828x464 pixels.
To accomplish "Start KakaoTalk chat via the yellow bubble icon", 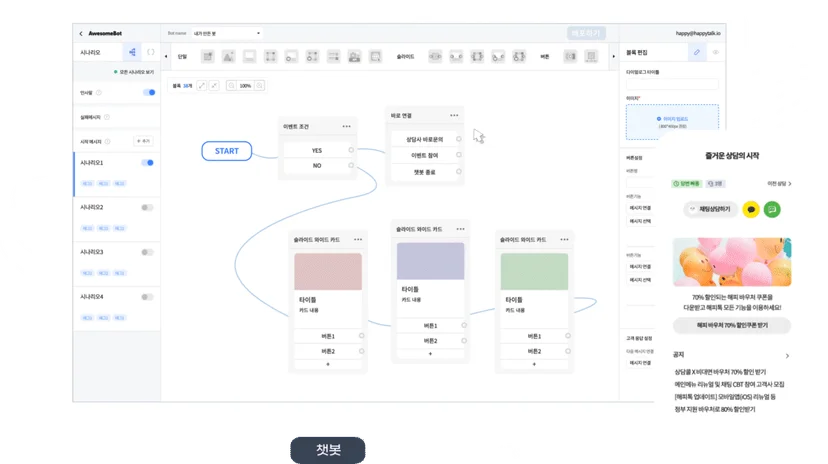I will (751, 210).
